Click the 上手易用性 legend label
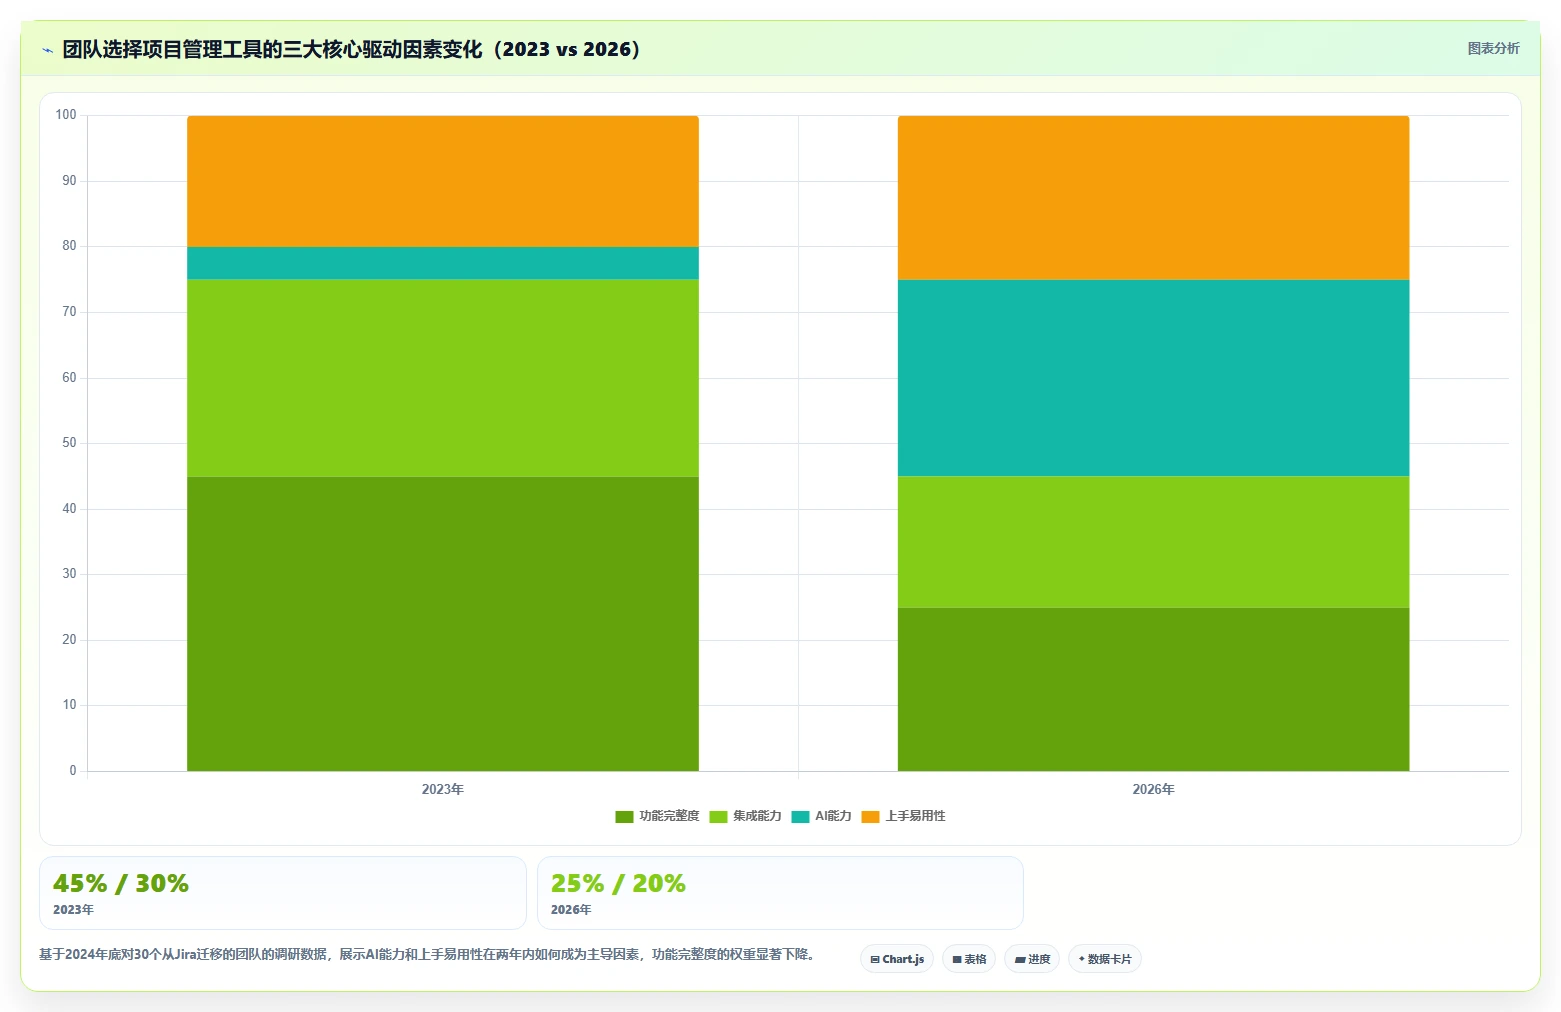The width and height of the screenshot is (1561, 1012). click(x=915, y=816)
